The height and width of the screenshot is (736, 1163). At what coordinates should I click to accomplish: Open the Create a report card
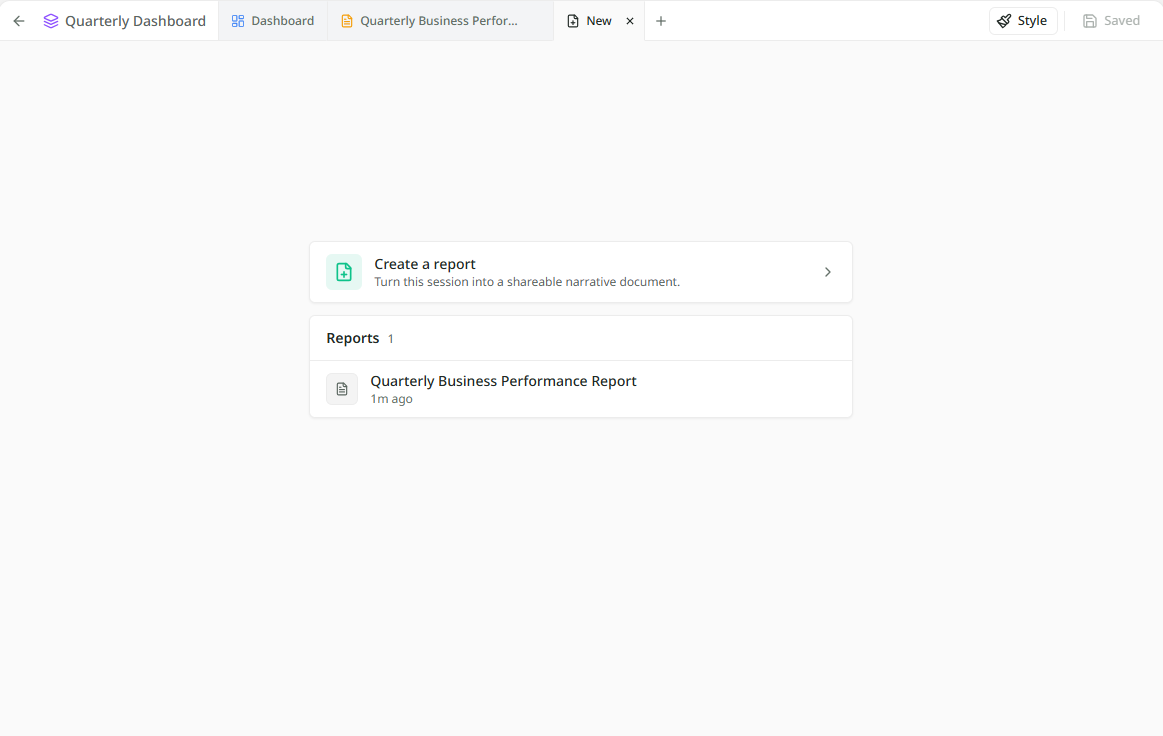pyautogui.click(x=581, y=272)
